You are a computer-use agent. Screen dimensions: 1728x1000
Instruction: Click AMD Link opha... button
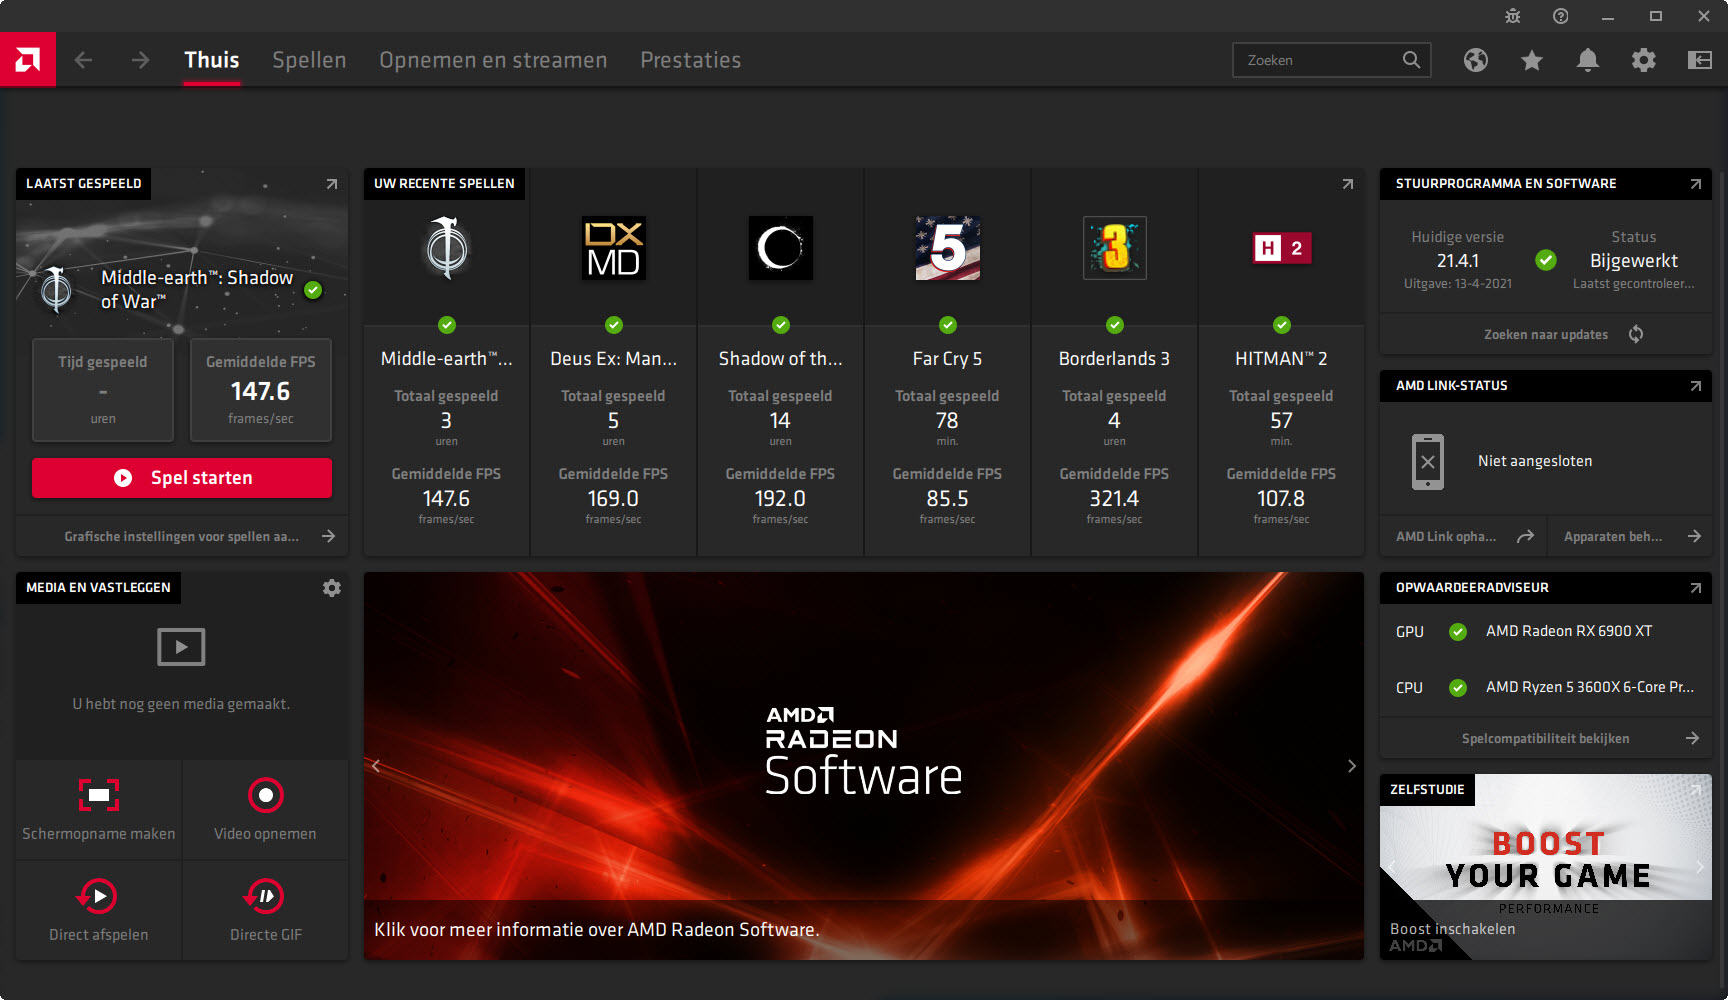pyautogui.click(x=1464, y=537)
